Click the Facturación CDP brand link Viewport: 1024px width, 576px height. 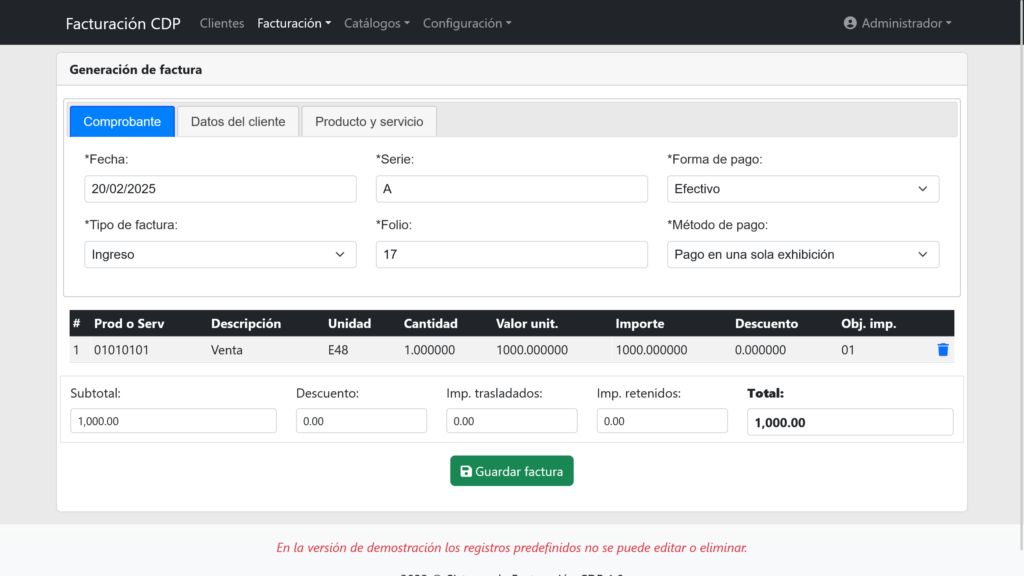[x=123, y=23]
